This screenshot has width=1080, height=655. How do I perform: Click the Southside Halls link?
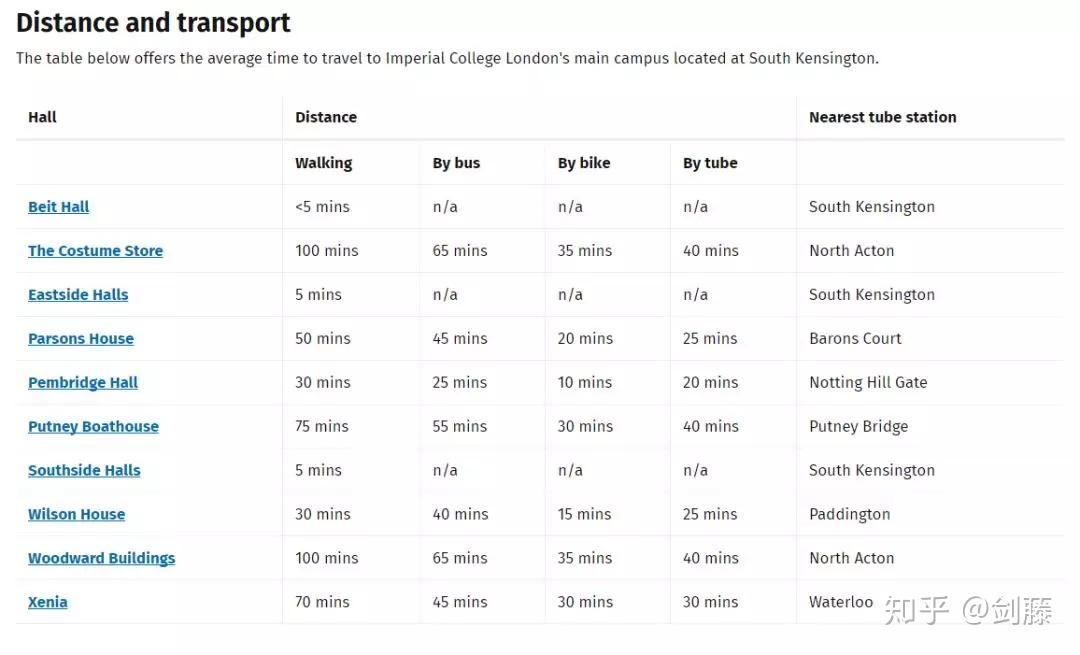[x=84, y=470]
